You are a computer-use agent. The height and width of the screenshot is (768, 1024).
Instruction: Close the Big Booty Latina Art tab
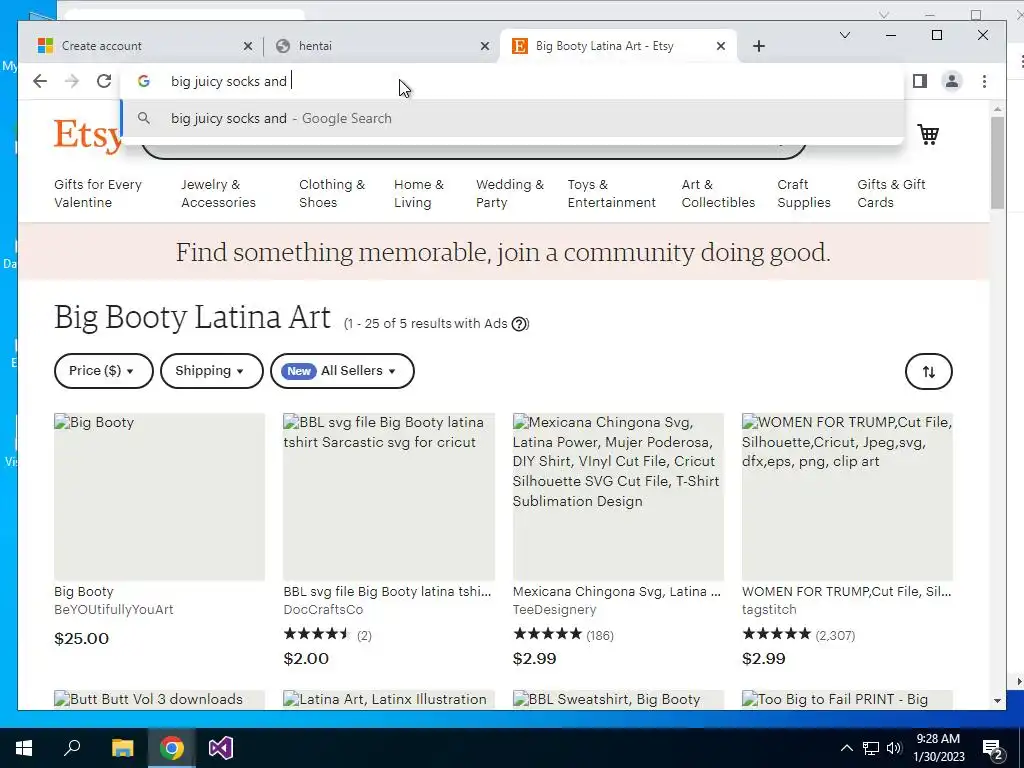[720, 46]
